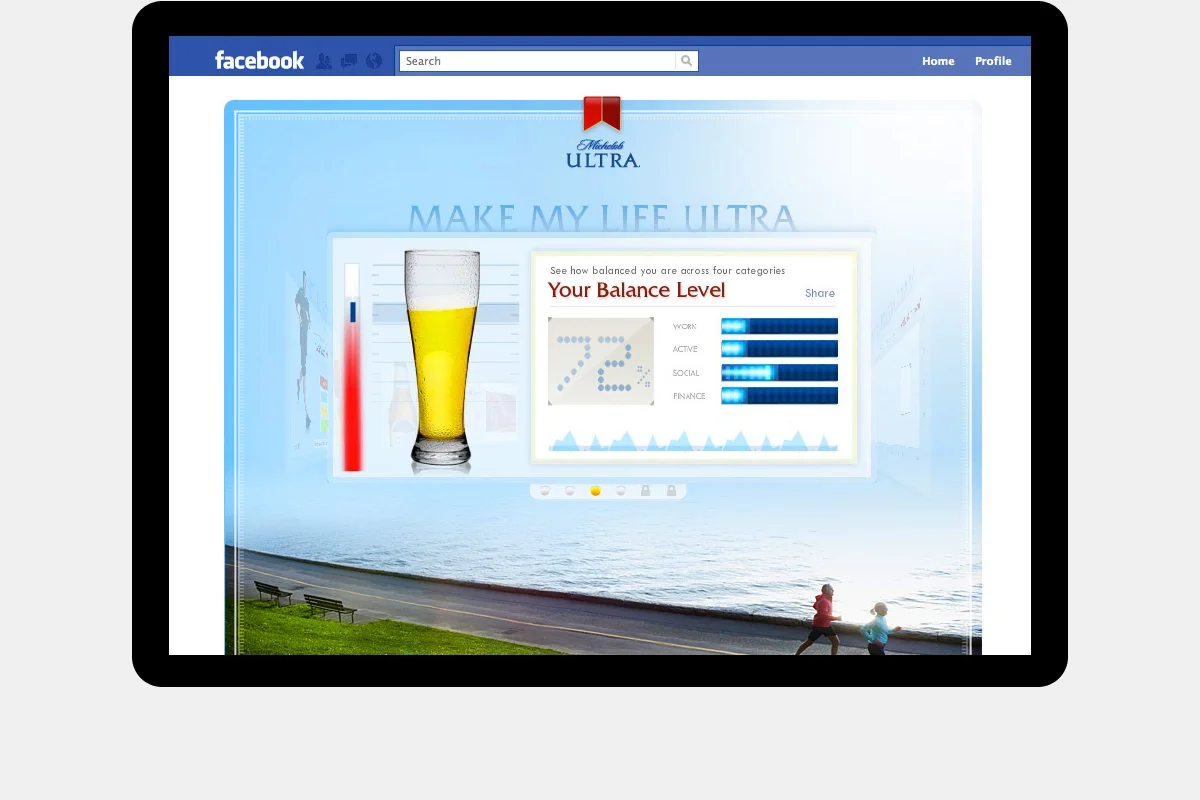The image size is (1200, 800).
Task: Click the WORK progress bar
Action: (779, 326)
